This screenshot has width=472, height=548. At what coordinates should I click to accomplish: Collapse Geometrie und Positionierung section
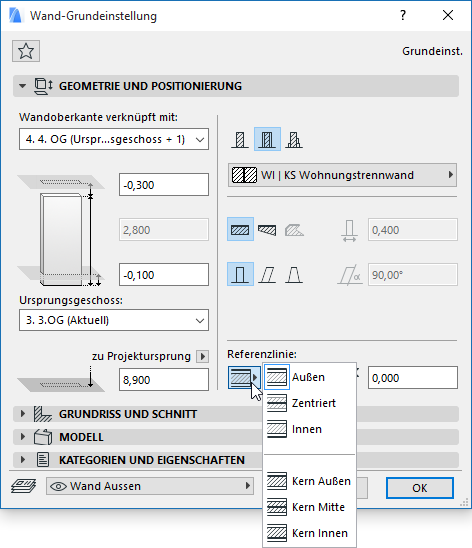click(23, 86)
